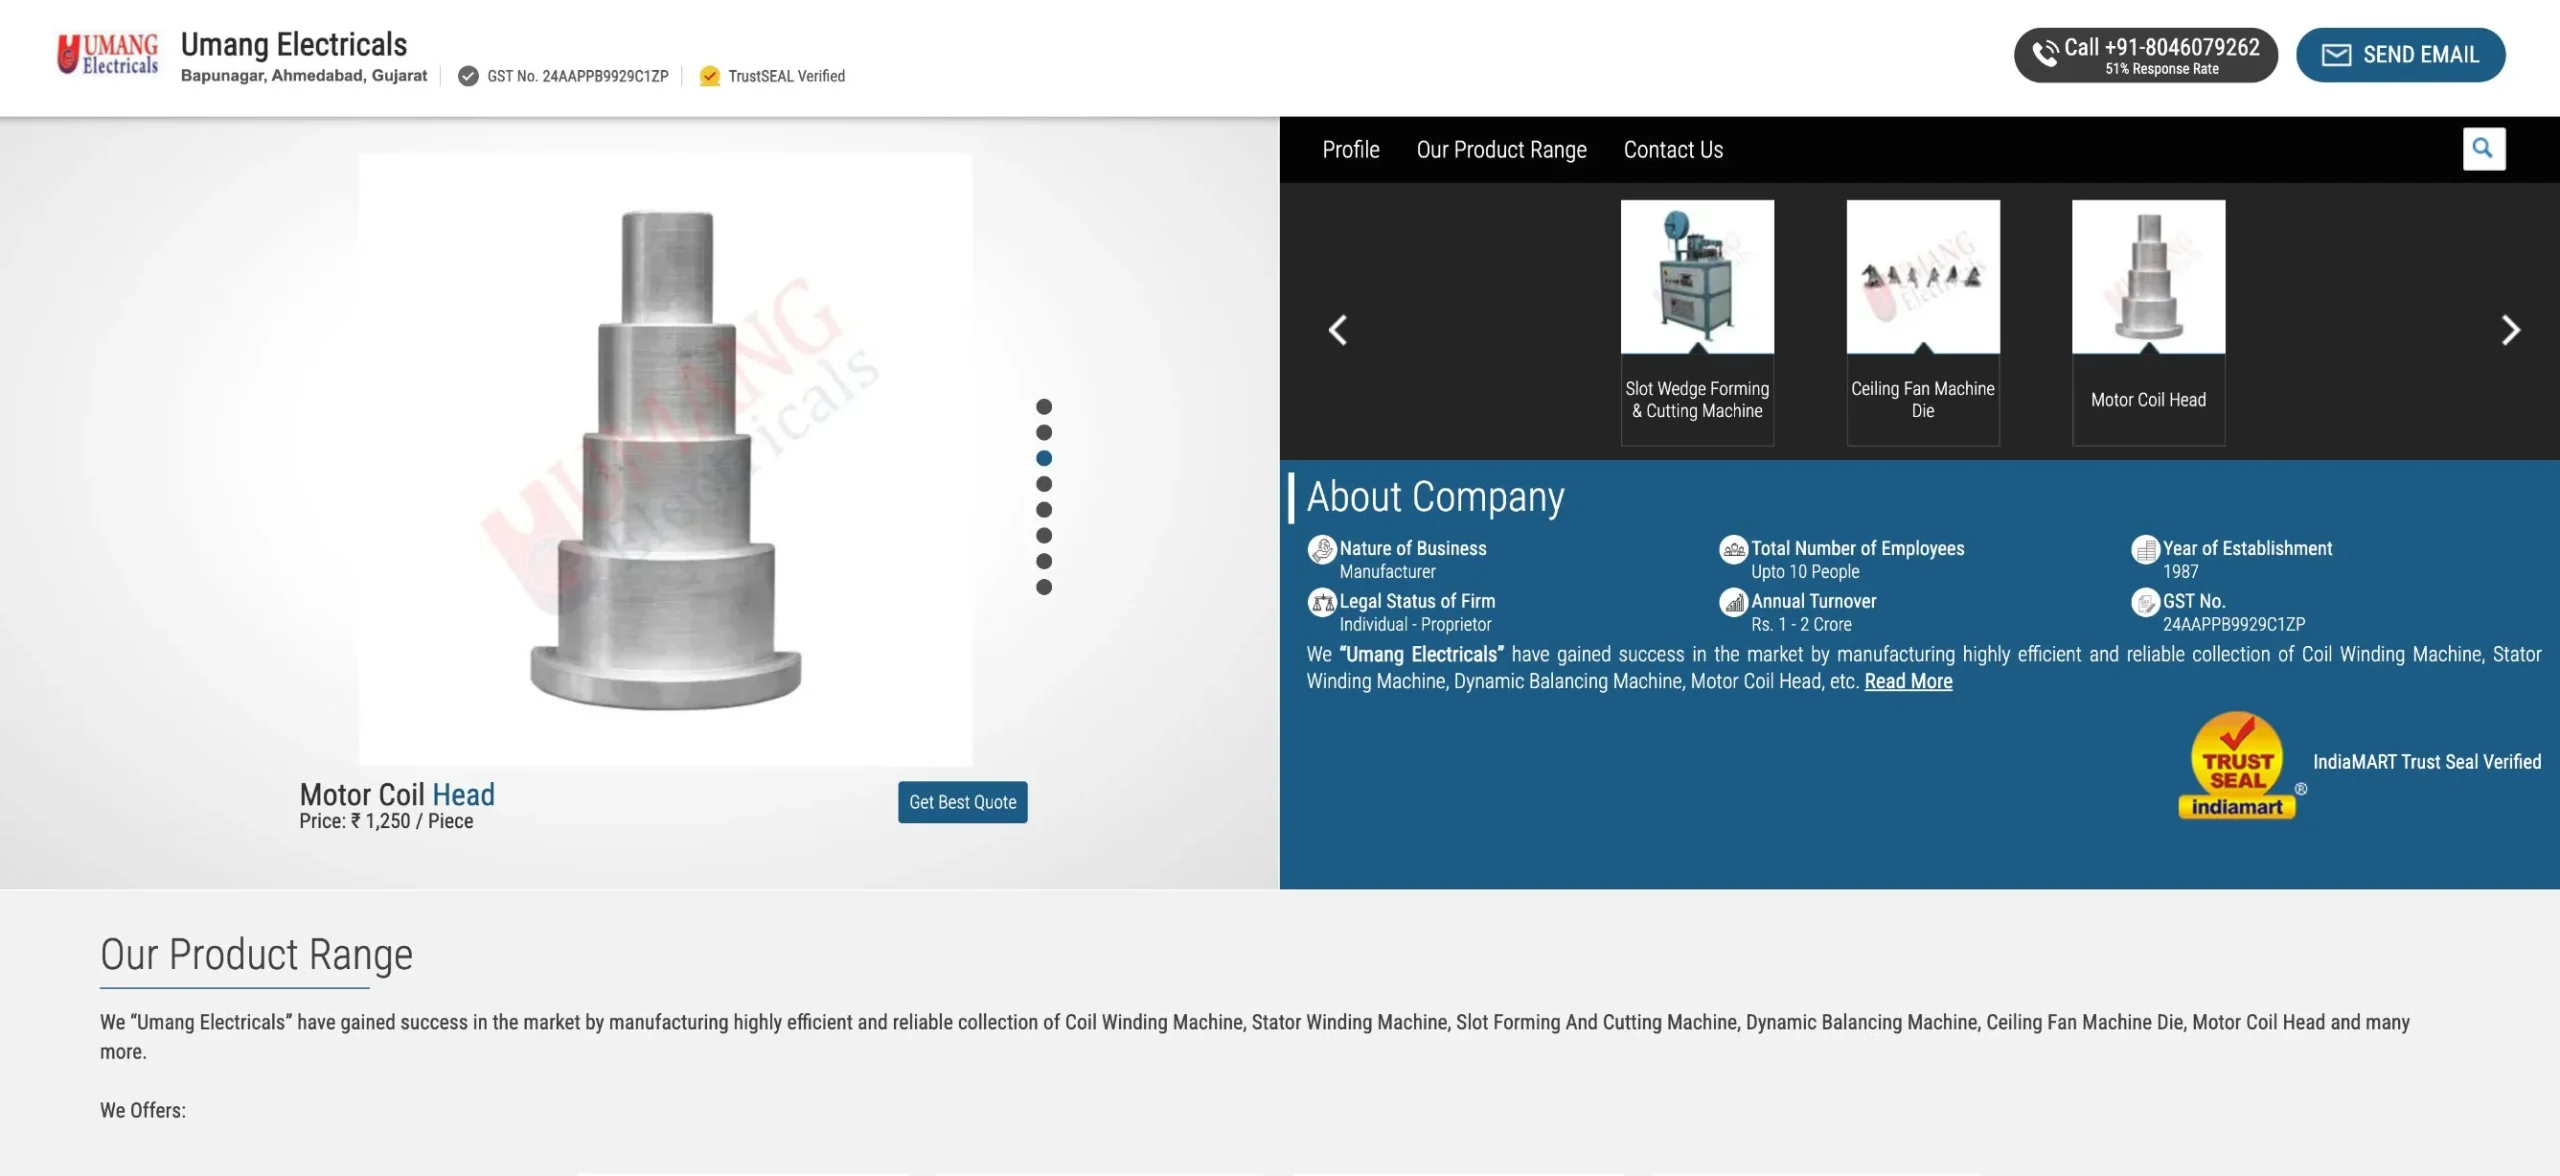Expand company description via Read More
The height and width of the screenshot is (1176, 2560).
click(x=1908, y=681)
